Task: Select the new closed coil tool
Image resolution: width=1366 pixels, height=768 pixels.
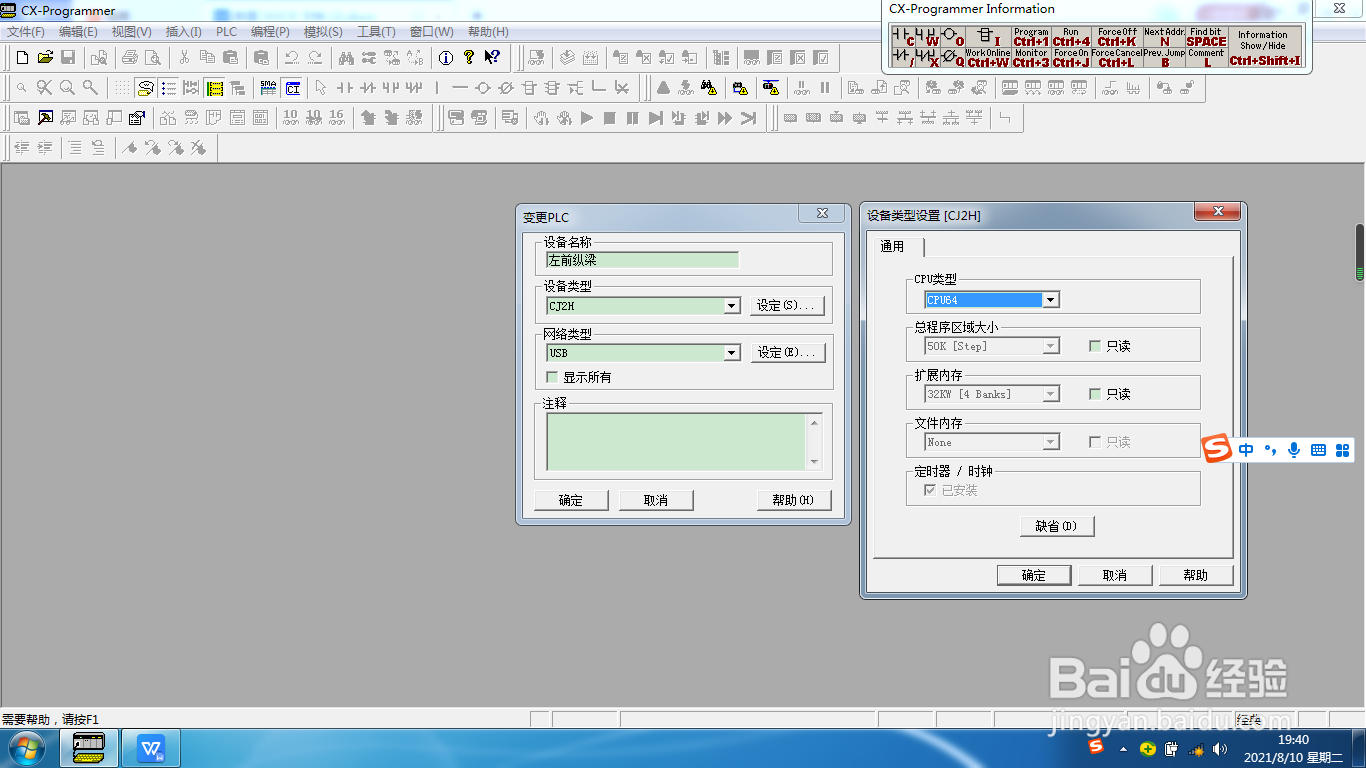Action: (506, 88)
